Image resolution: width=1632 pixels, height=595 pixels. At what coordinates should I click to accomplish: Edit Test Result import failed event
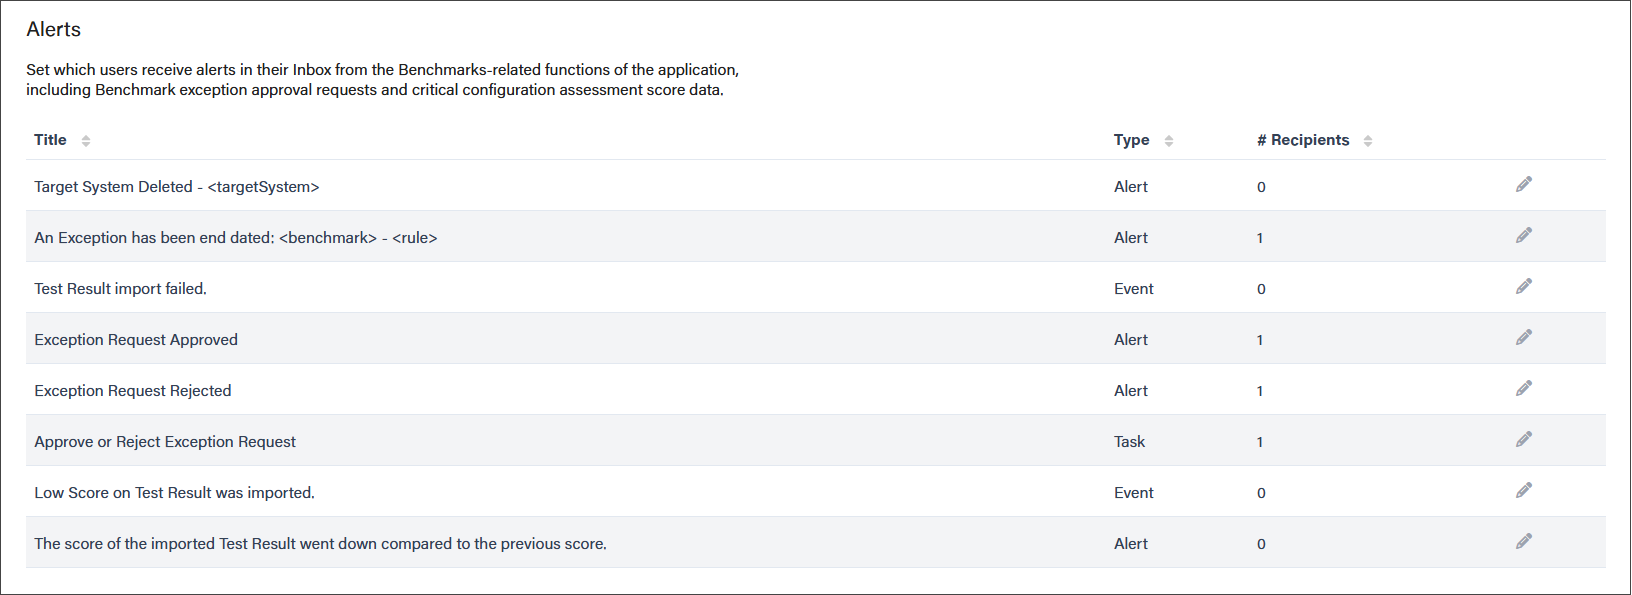[x=1523, y=286]
